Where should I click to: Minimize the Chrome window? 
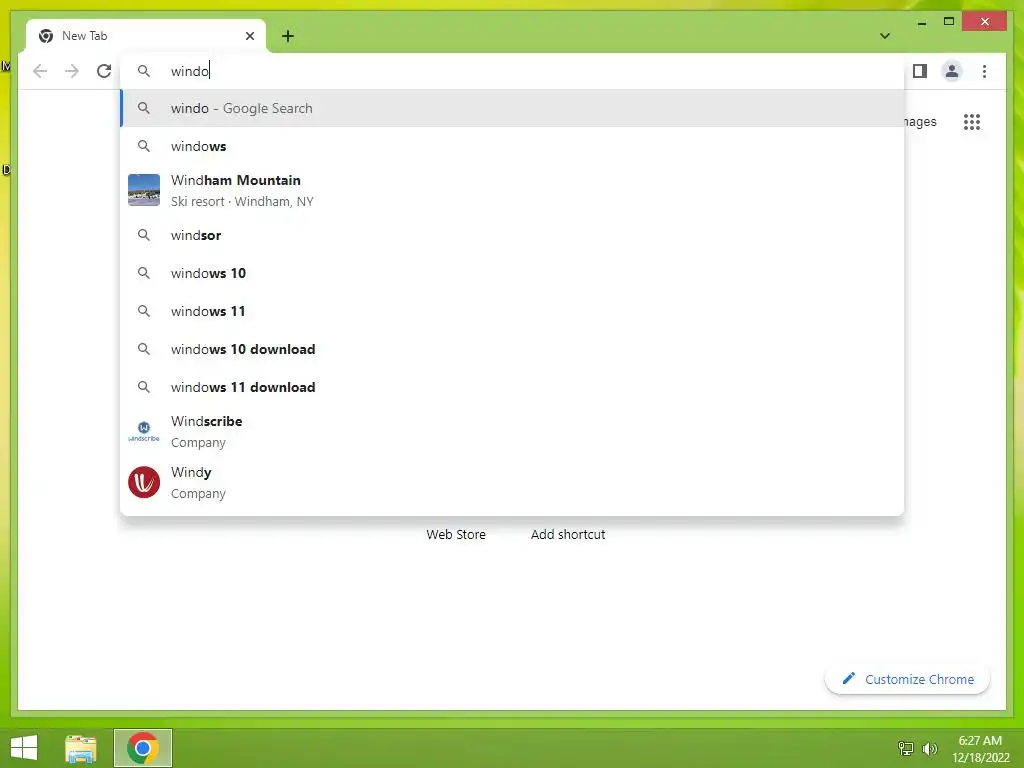[x=922, y=22]
